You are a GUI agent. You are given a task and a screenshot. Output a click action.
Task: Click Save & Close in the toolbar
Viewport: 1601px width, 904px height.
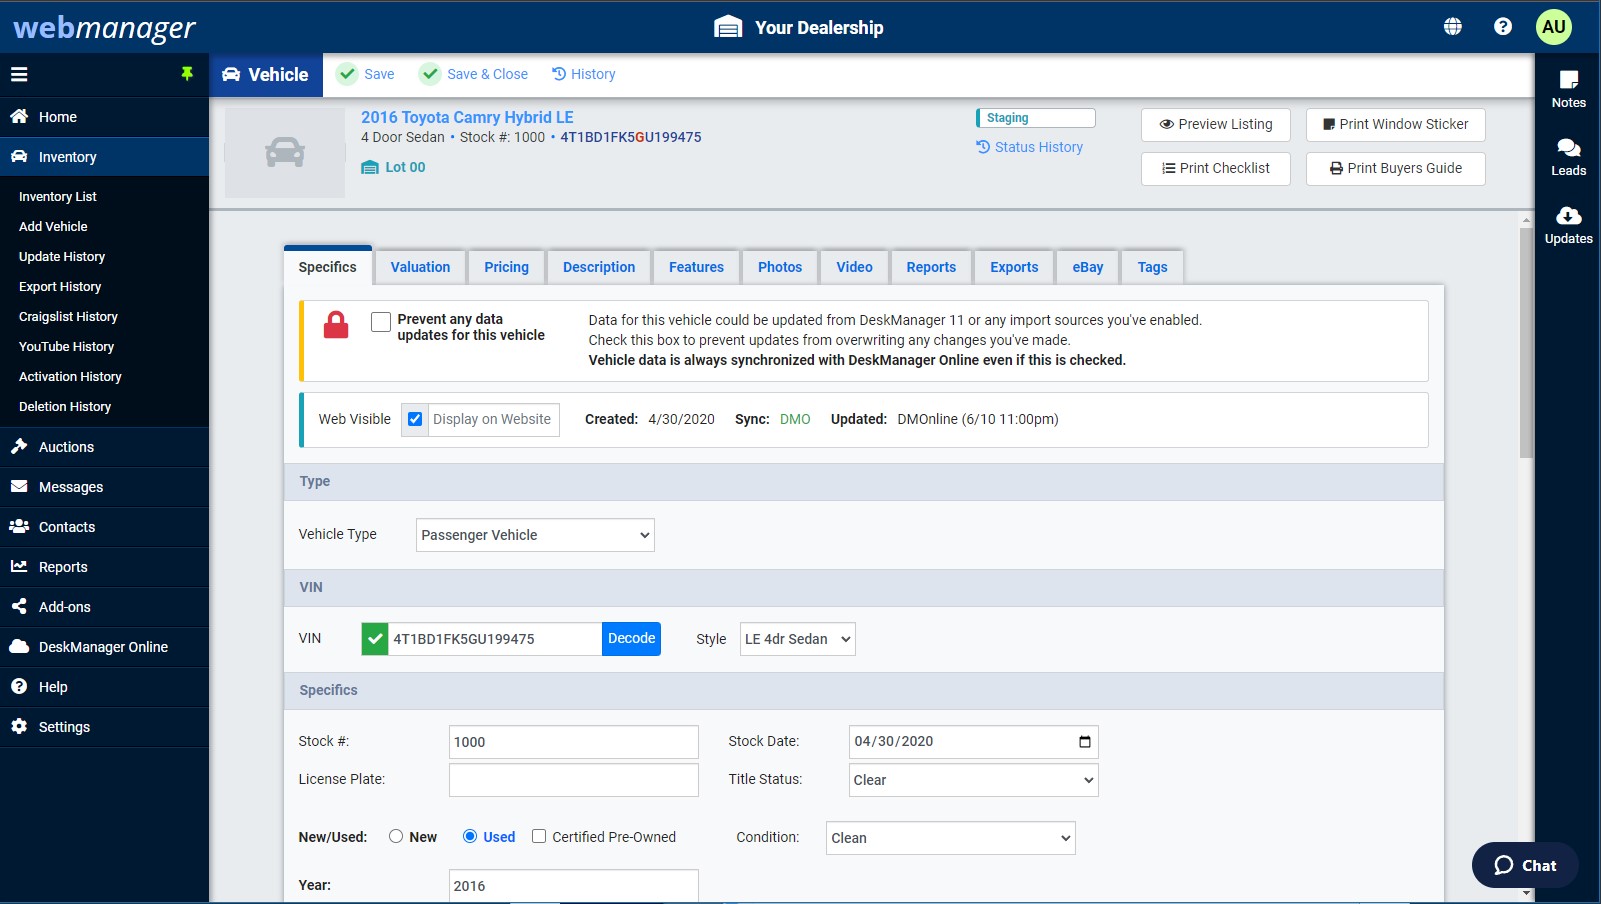(x=475, y=74)
